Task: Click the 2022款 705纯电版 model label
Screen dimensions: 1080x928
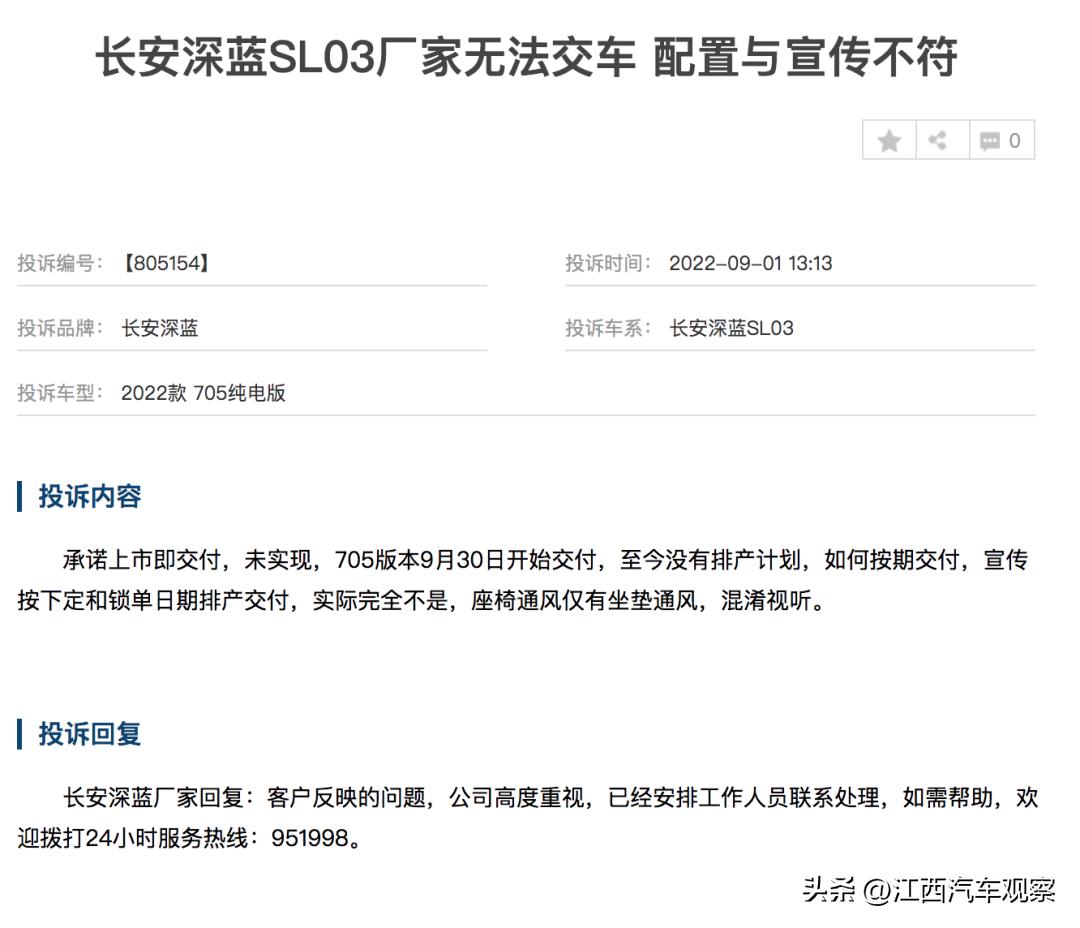Action: [203, 394]
